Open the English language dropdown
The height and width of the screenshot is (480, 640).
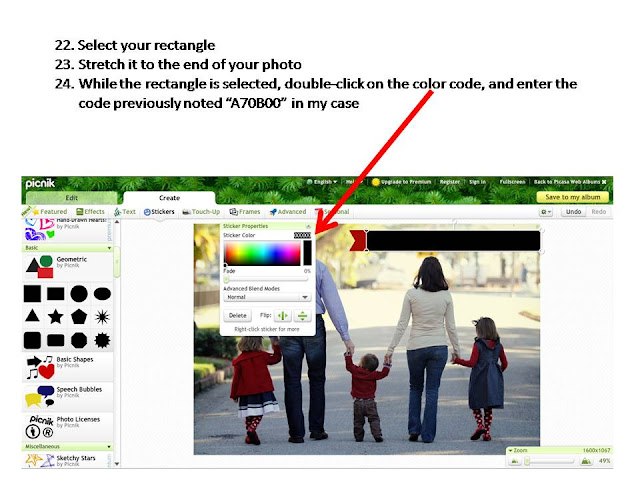[322, 182]
